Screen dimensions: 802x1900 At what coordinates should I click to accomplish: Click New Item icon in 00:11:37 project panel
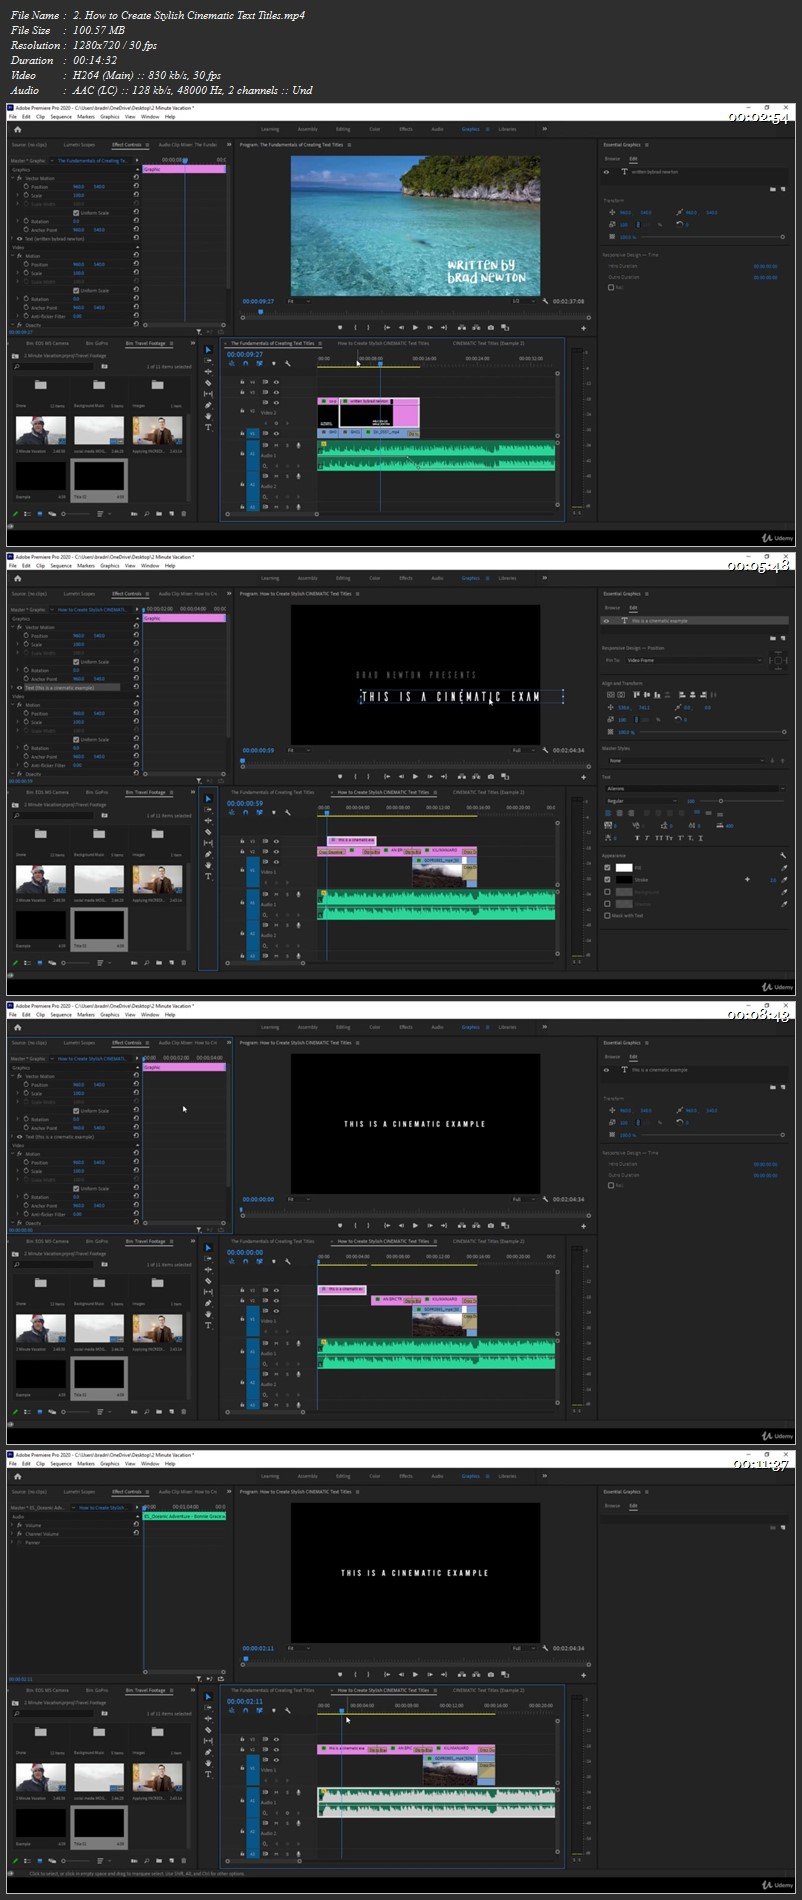[171, 1861]
